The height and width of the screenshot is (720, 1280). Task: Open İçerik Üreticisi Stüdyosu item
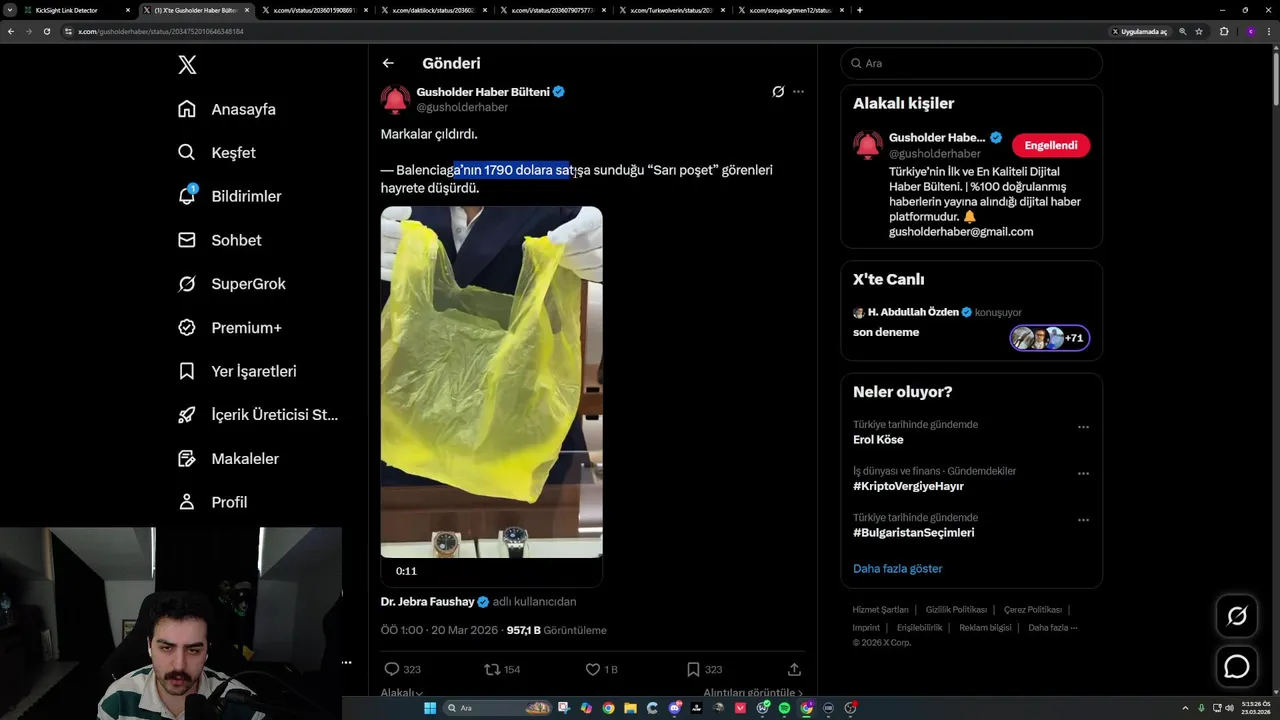(x=258, y=415)
